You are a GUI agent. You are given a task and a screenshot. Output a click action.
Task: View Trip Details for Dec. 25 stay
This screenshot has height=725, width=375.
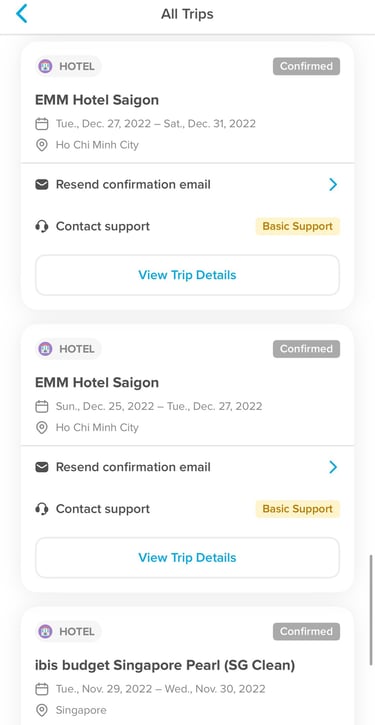pos(187,558)
